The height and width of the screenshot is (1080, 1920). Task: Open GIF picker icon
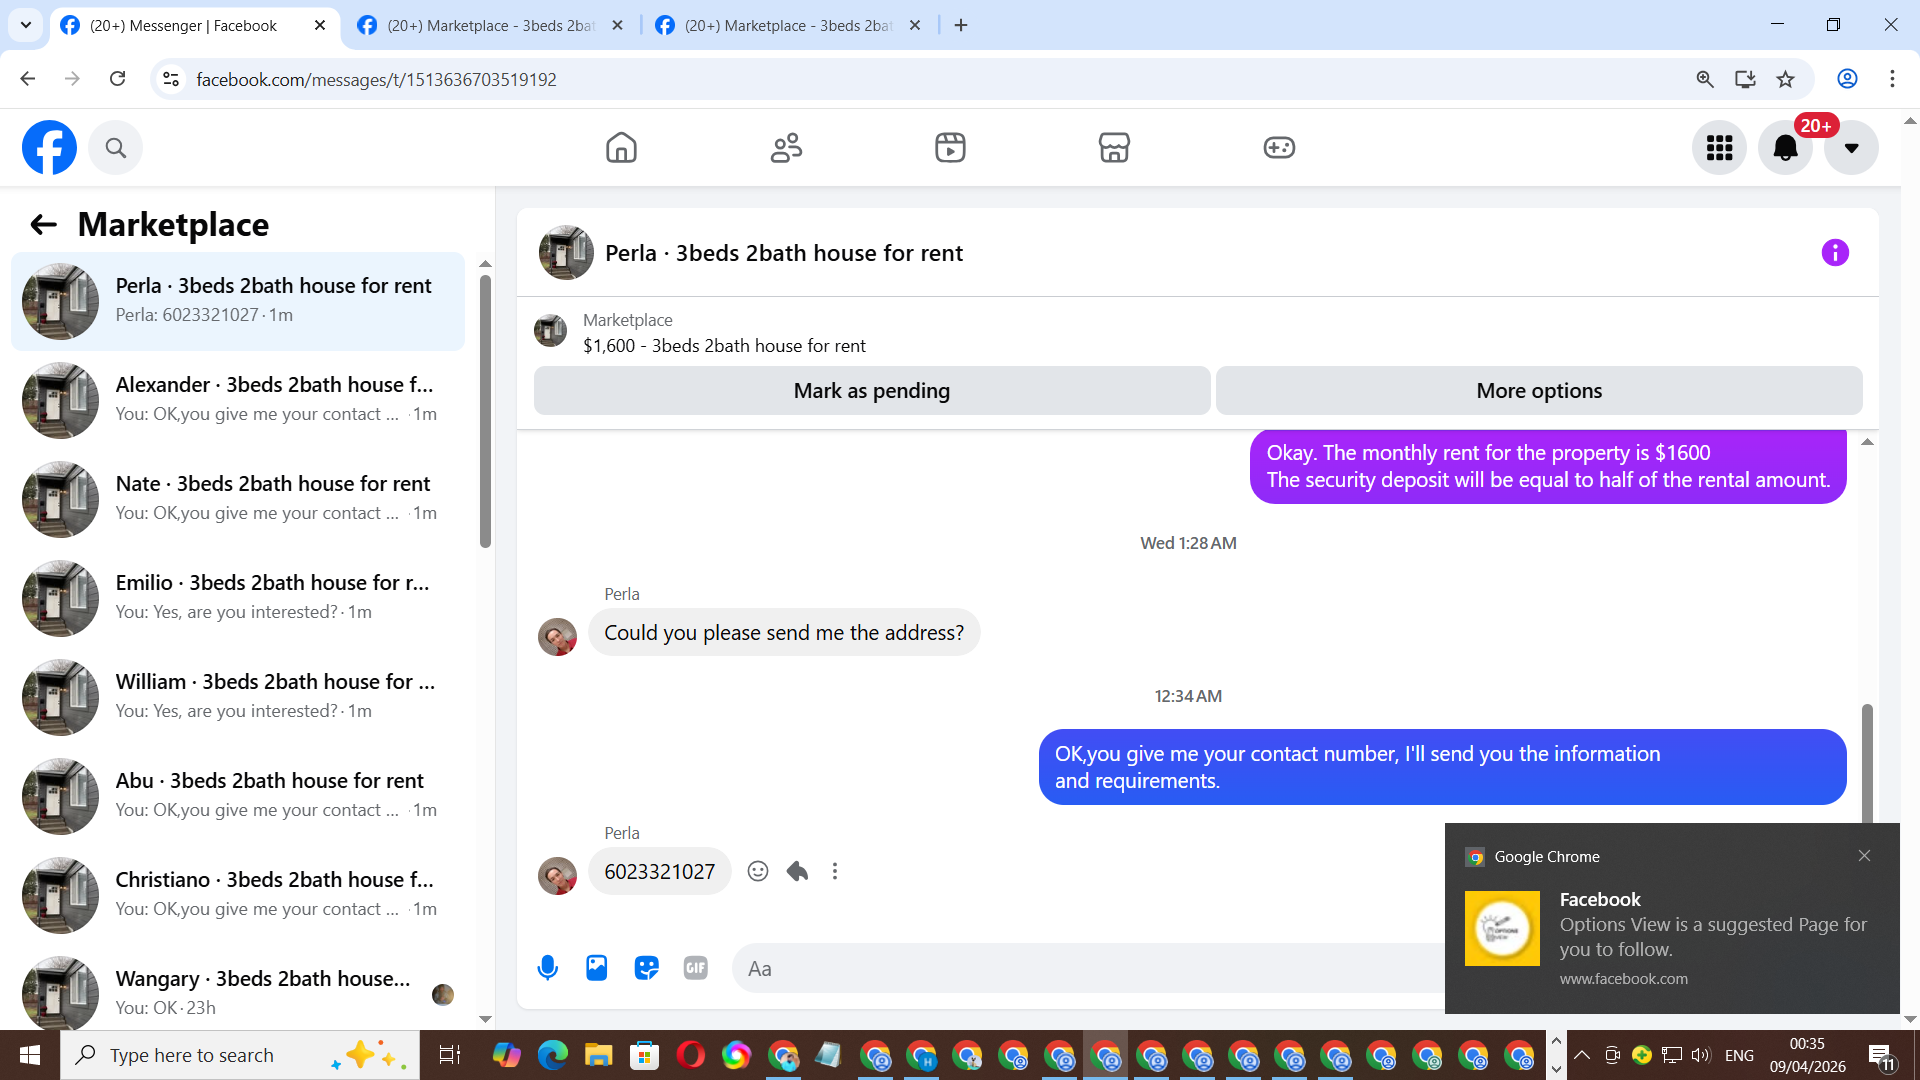pos(696,968)
